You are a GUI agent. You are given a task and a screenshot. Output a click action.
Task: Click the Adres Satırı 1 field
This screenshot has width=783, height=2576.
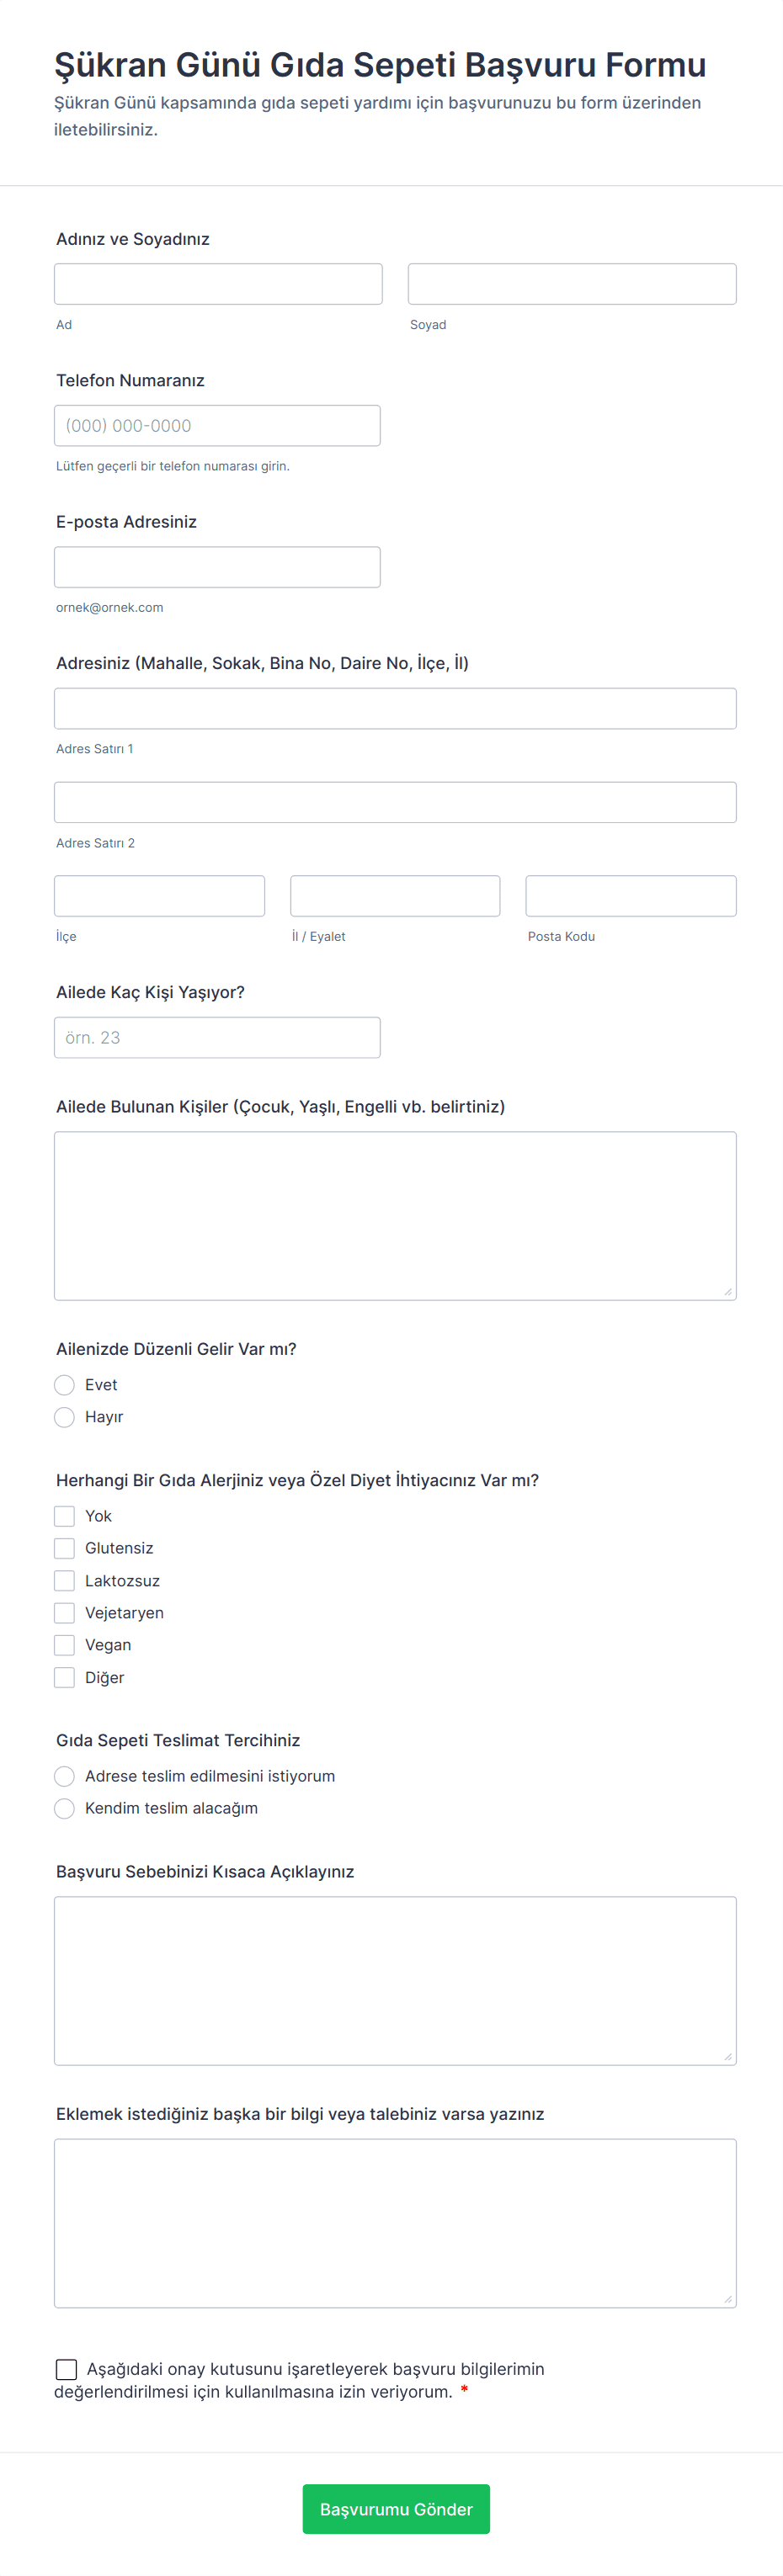point(395,708)
